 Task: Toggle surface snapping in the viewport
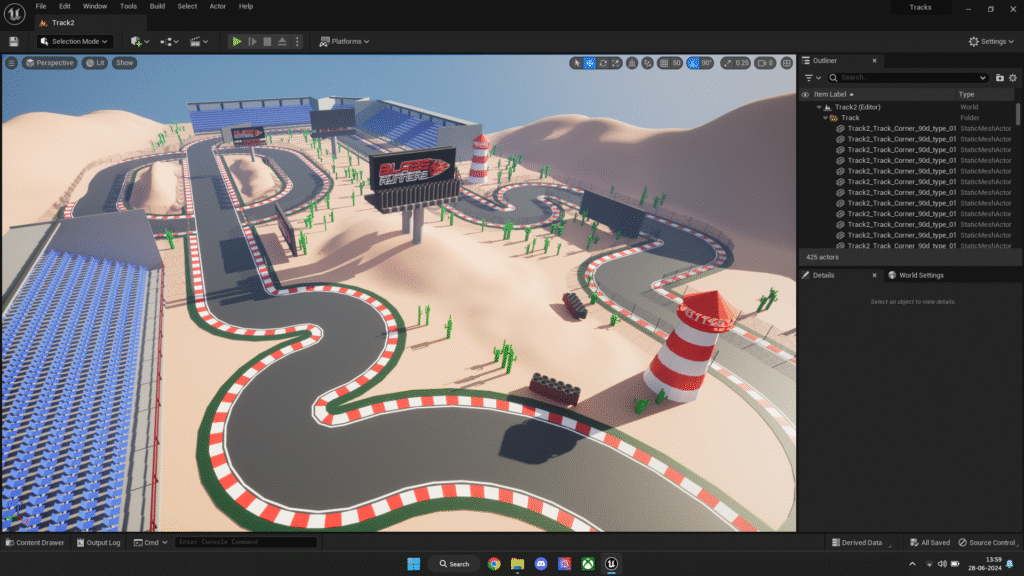click(647, 63)
